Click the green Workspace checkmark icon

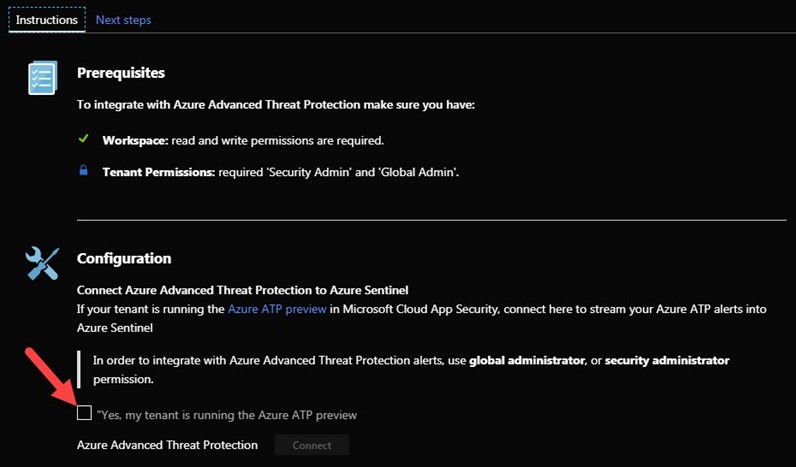coord(84,140)
